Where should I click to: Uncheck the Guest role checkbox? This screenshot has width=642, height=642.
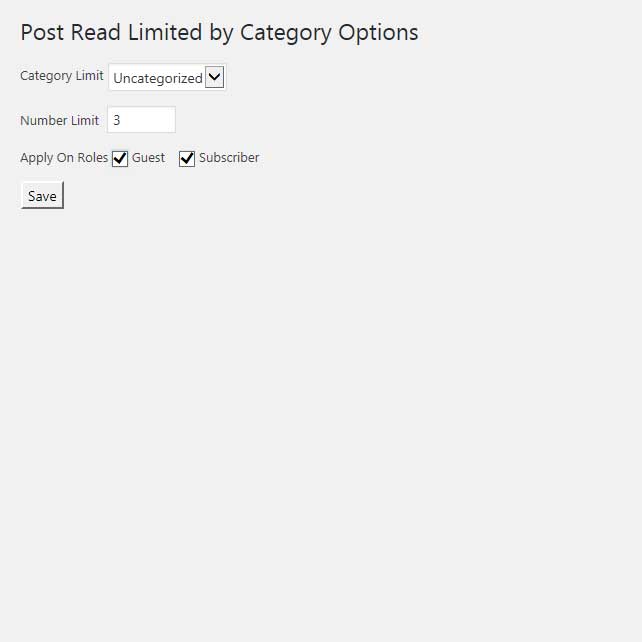(120, 158)
